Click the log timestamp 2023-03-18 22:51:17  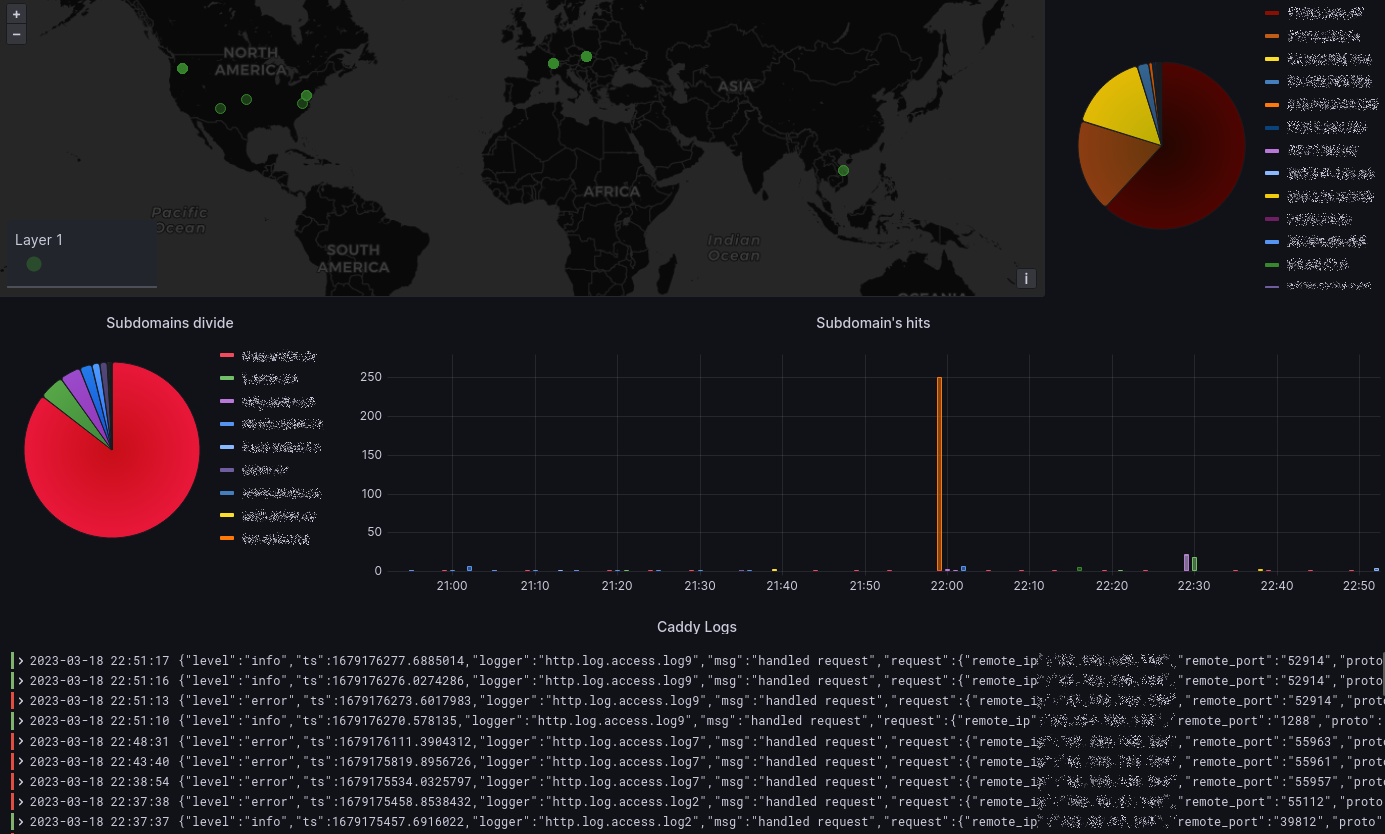click(99, 660)
